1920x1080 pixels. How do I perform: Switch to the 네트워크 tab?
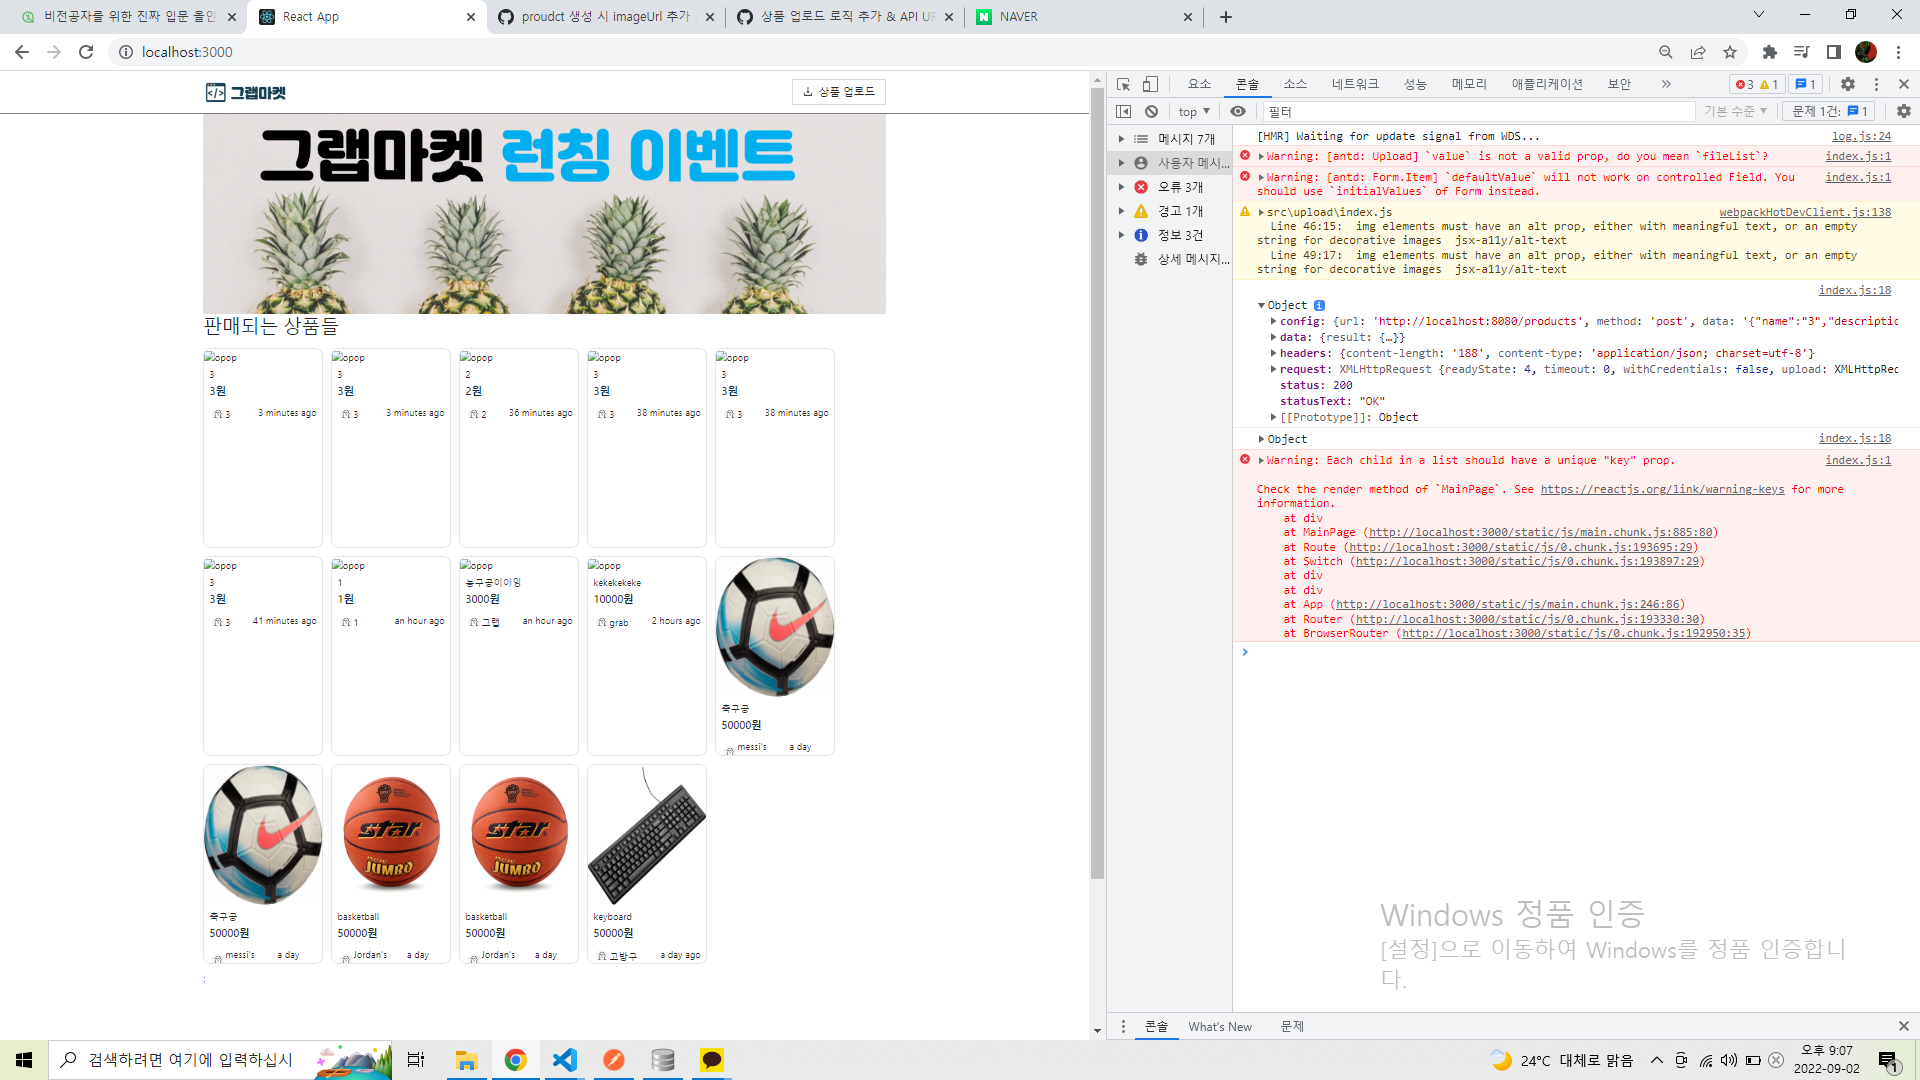click(1355, 84)
